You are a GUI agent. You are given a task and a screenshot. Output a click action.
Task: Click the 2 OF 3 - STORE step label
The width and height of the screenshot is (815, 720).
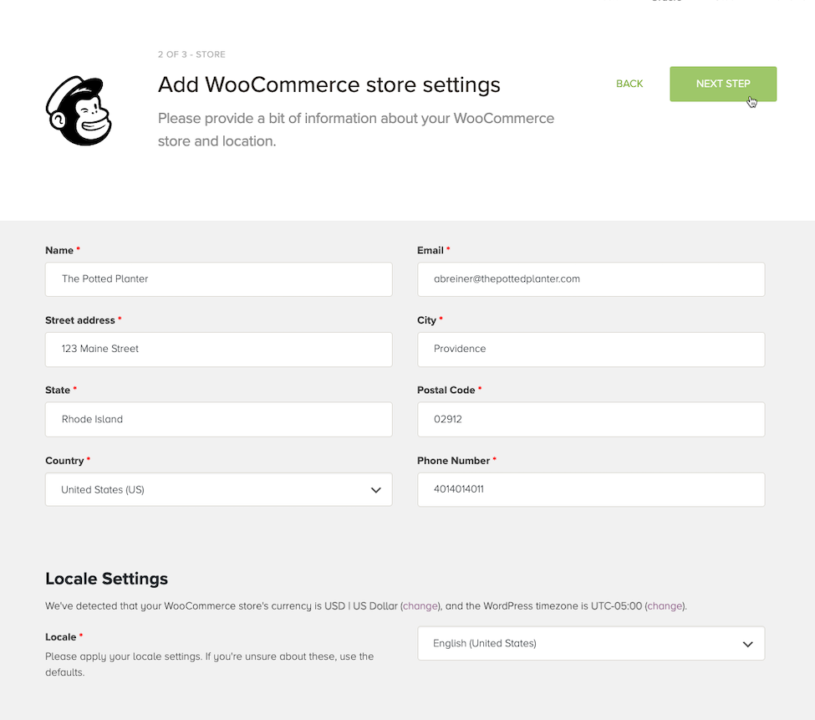coord(189,54)
